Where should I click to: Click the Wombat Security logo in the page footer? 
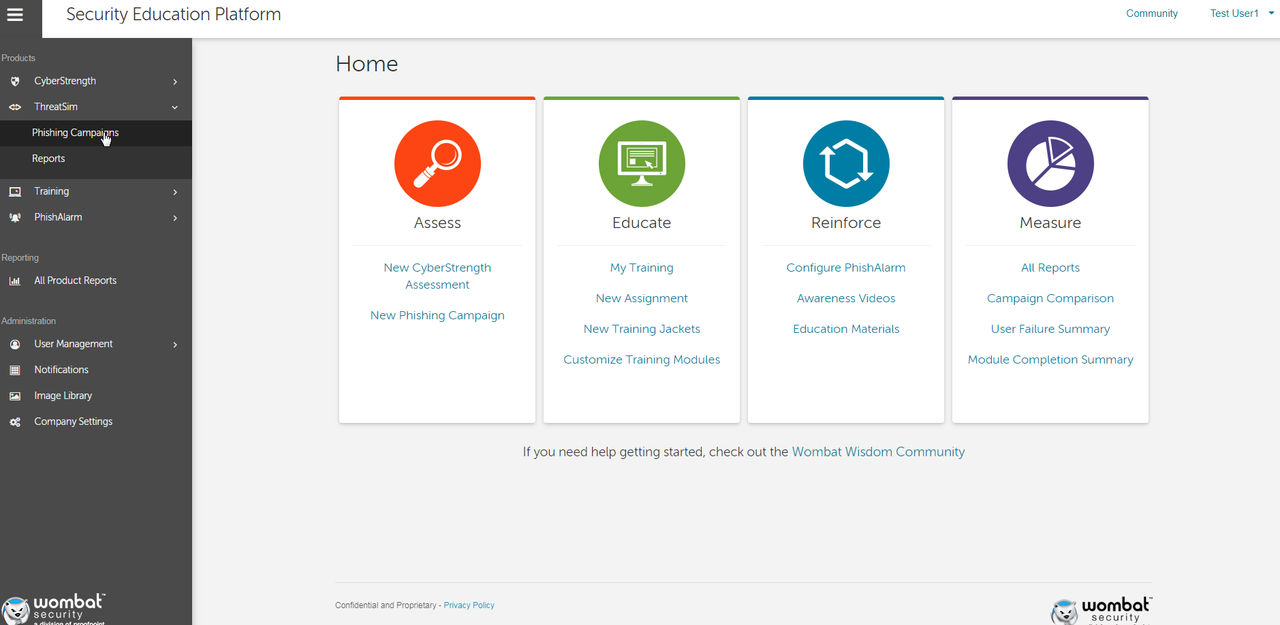1103,610
